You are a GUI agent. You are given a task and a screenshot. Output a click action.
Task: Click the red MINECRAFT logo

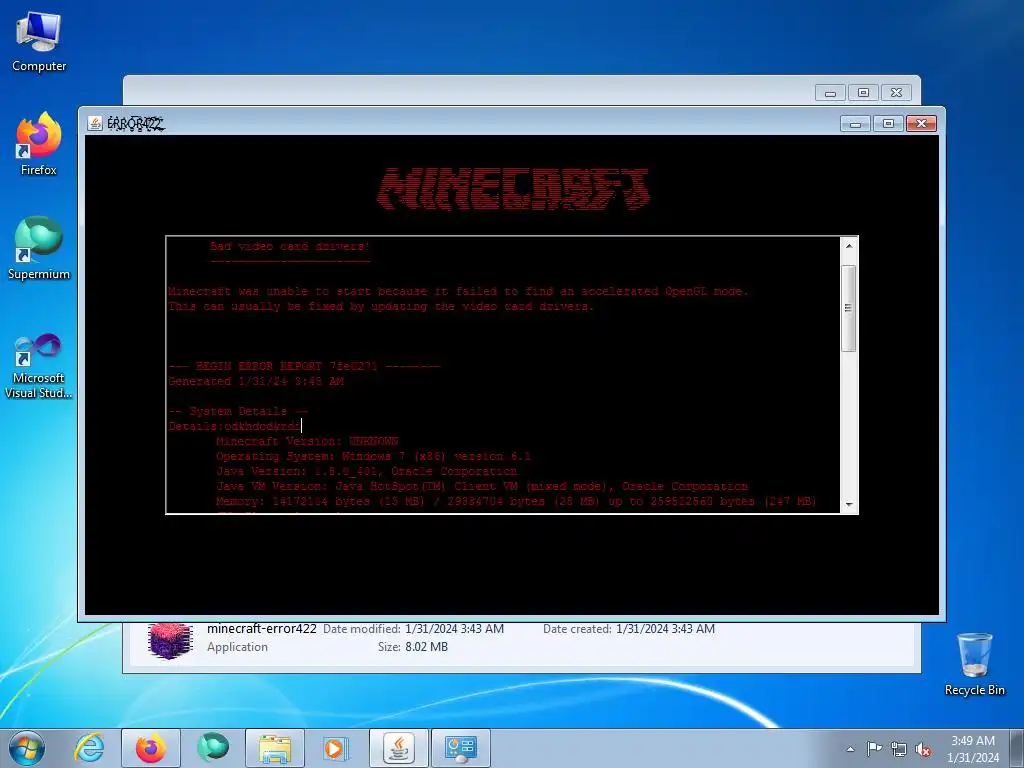click(513, 189)
